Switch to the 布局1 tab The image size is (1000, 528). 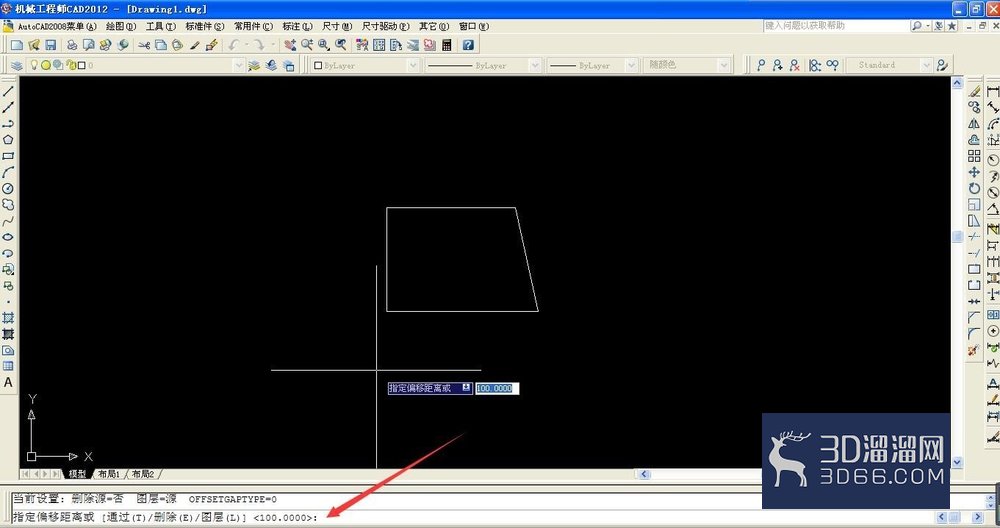109,474
